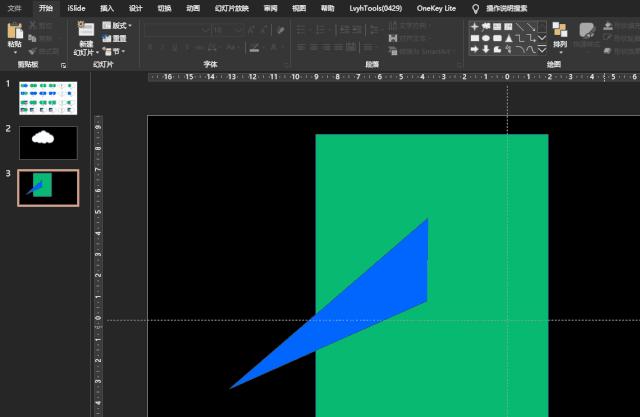Open the iSlide ribbon tab
The image size is (640, 417).
click(75, 7)
